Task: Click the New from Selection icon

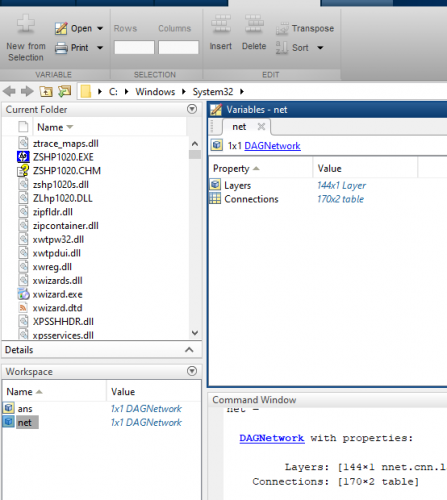Action: point(26,24)
